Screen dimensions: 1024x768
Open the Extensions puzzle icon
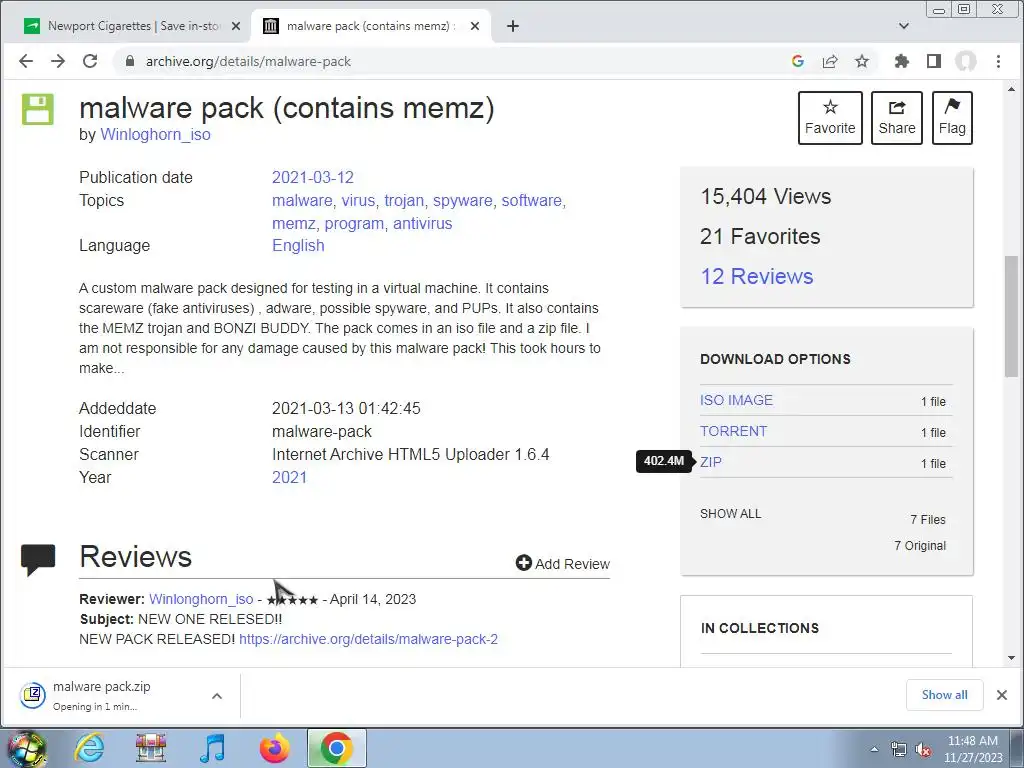(902, 61)
